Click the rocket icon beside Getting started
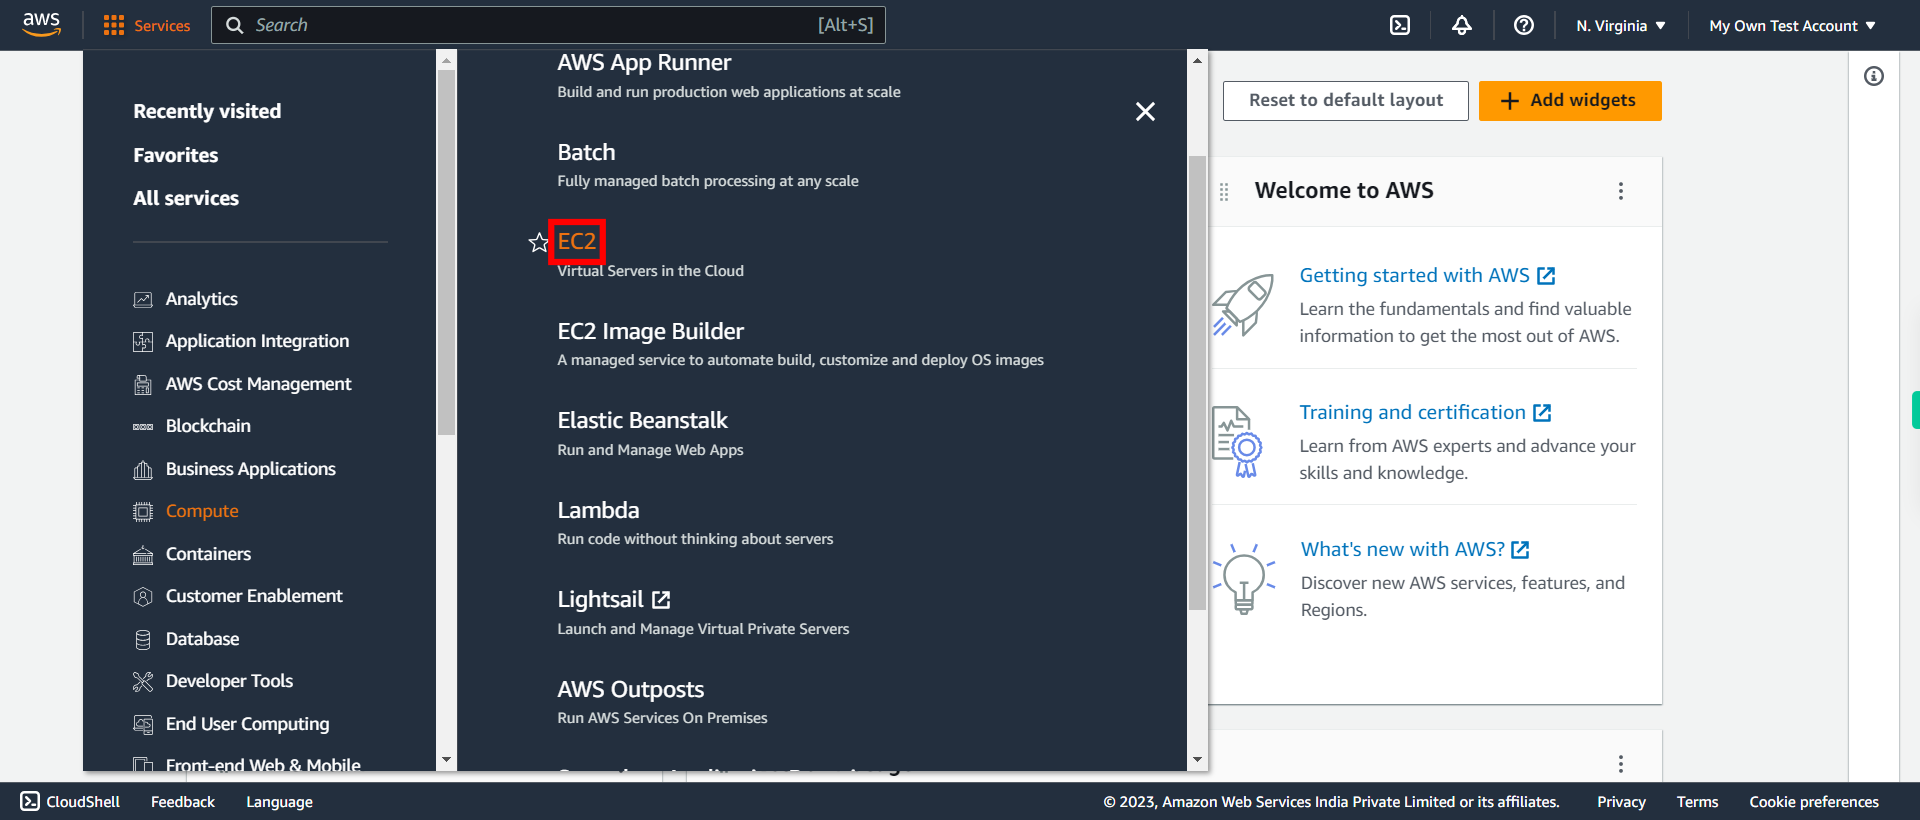 tap(1243, 305)
